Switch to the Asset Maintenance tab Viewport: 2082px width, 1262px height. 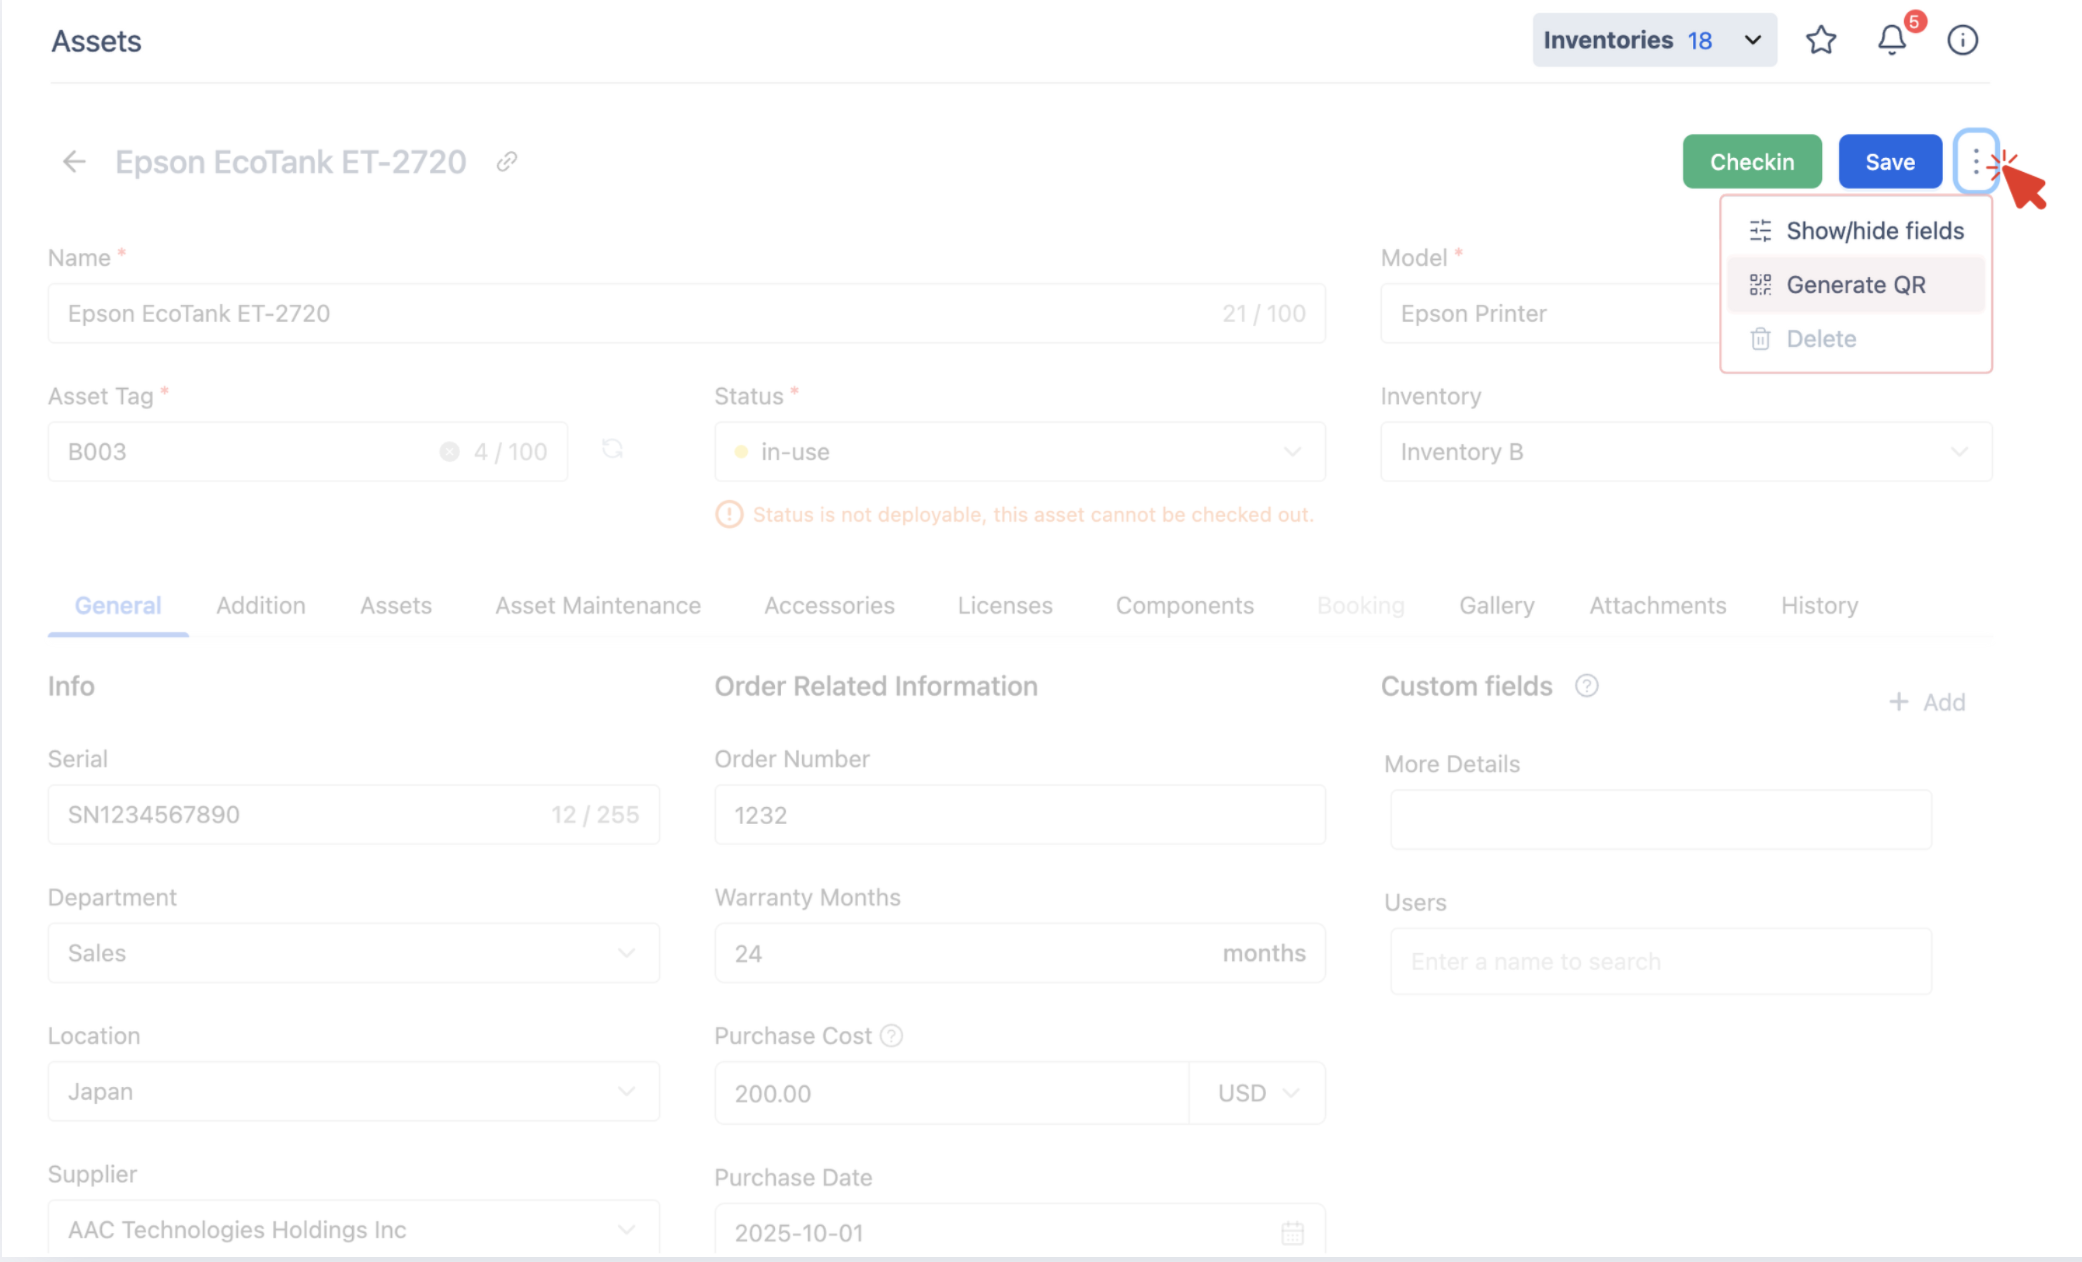pyautogui.click(x=597, y=606)
